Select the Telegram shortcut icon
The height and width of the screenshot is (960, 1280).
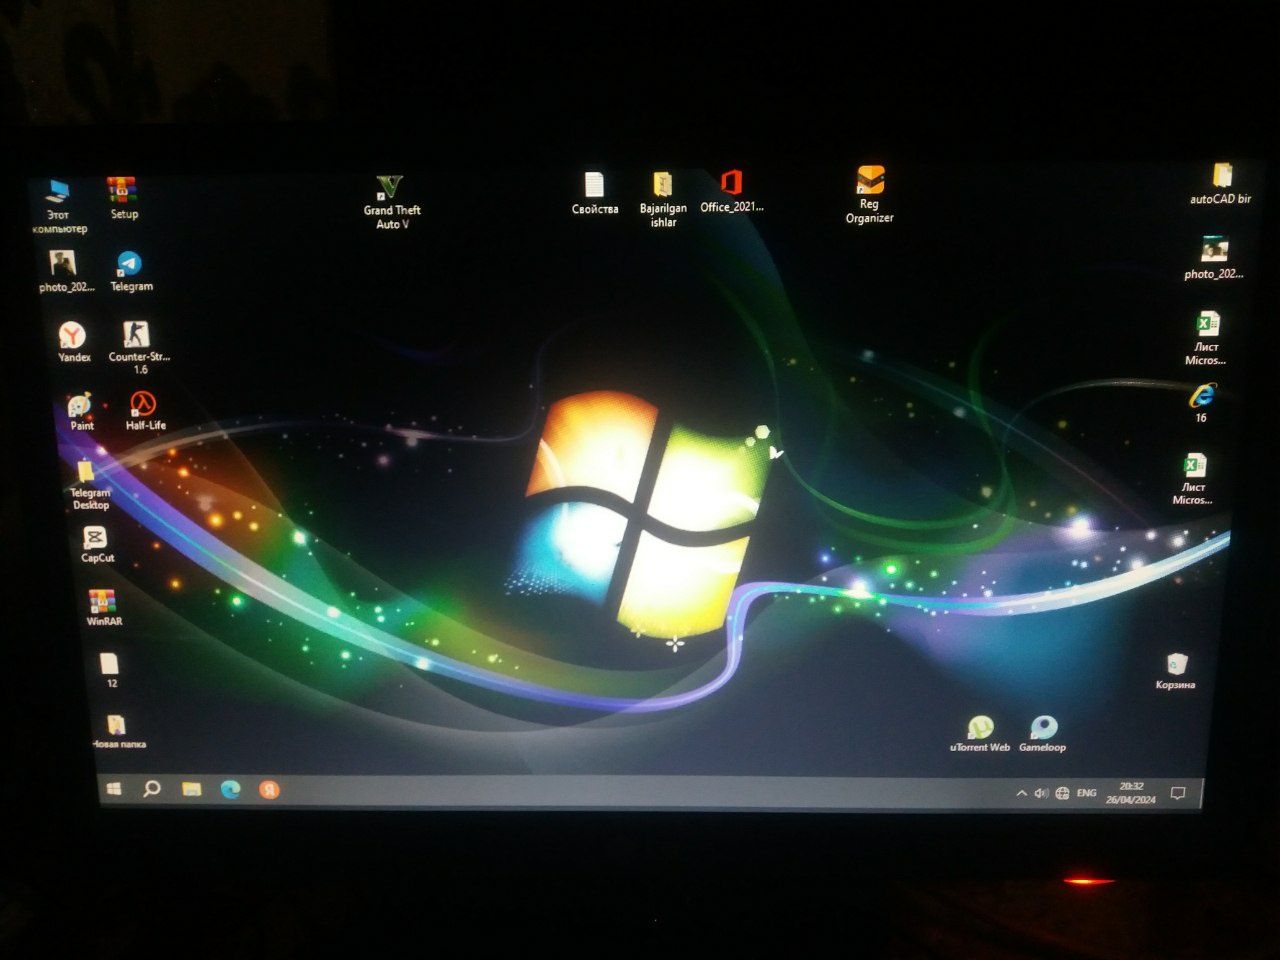tap(130, 271)
